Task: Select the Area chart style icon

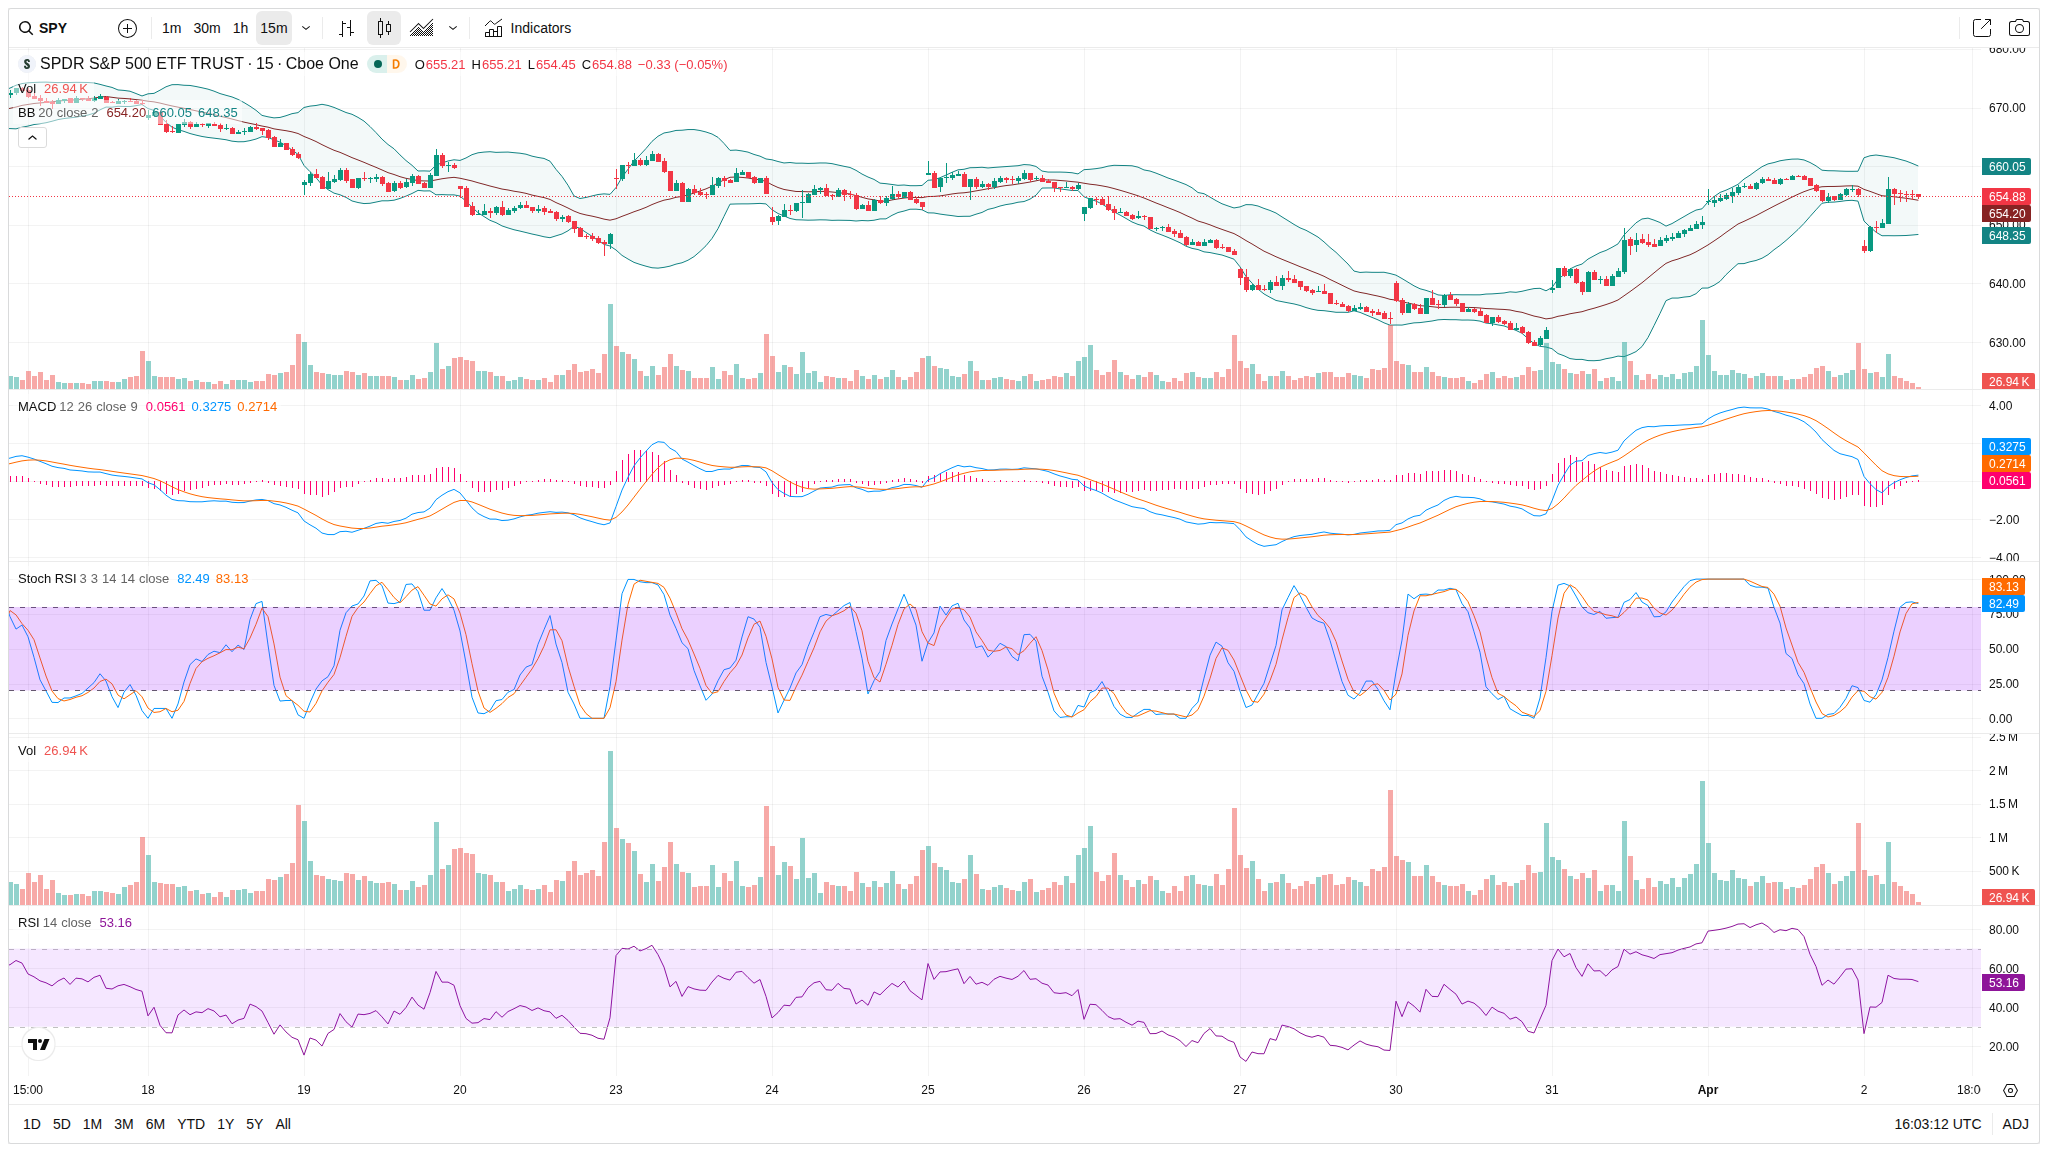Action: pyautogui.click(x=422, y=28)
